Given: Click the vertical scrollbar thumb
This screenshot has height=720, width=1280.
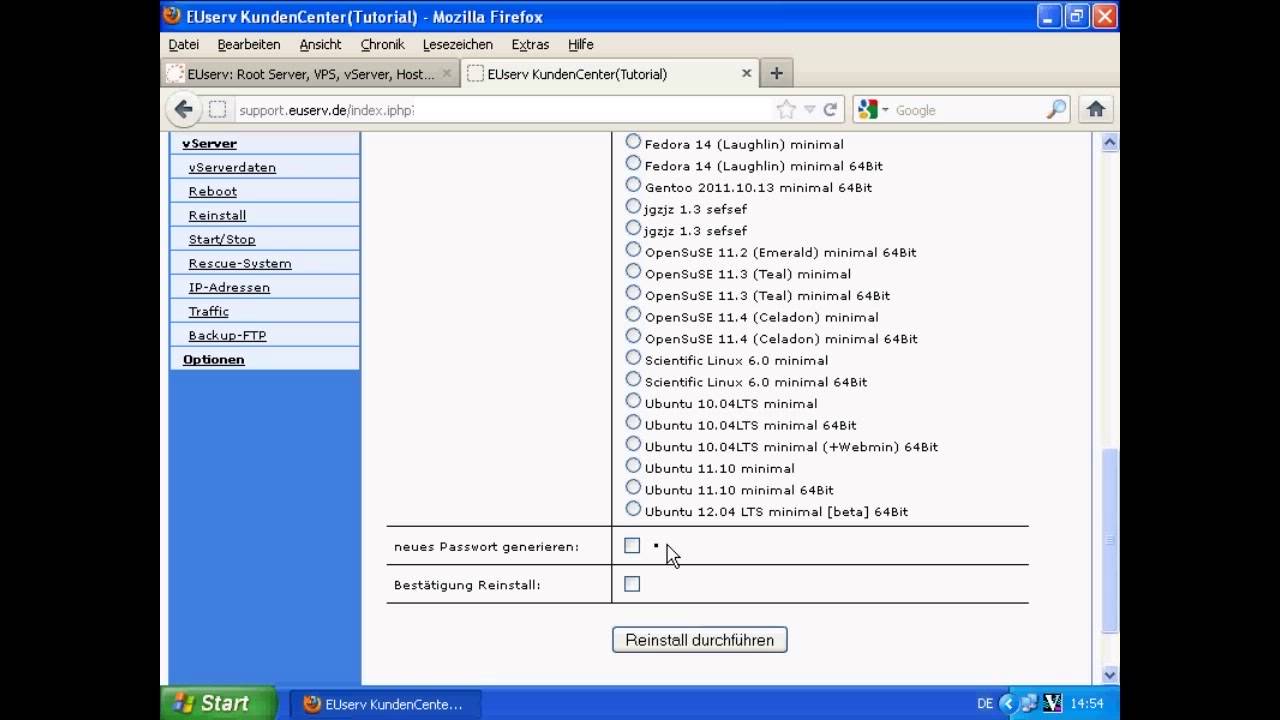Looking at the screenshot, I should point(1109,541).
